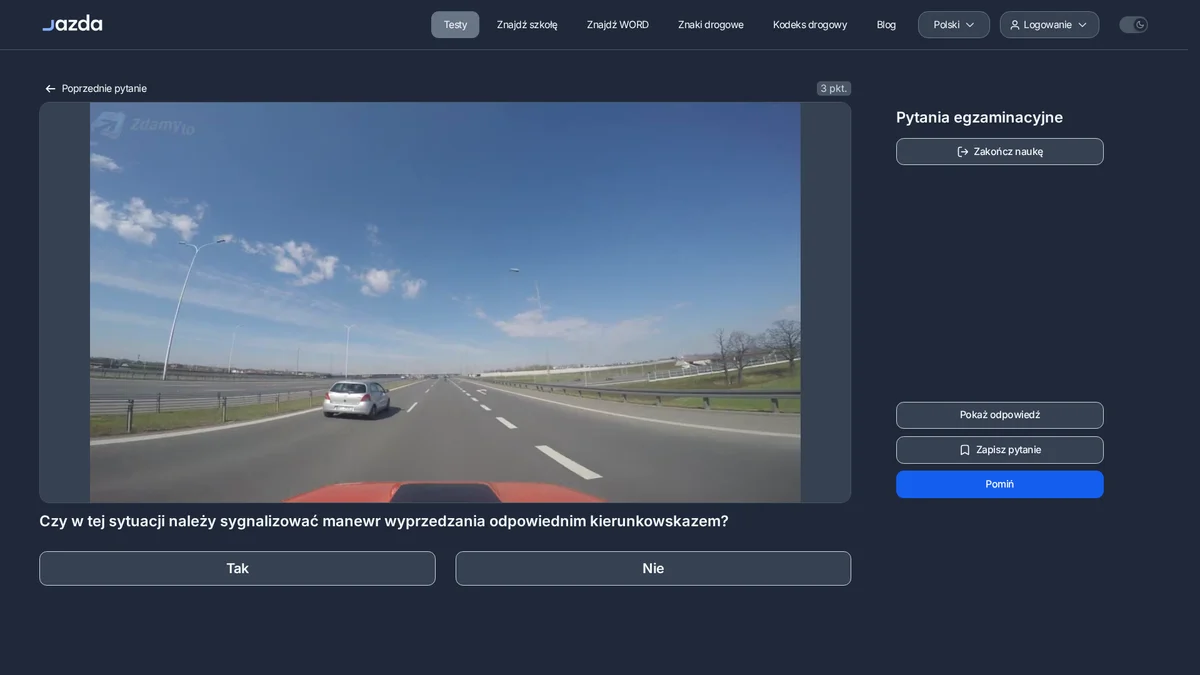Return to Poprzednie pytanie
The height and width of the screenshot is (675, 1200).
coord(96,89)
